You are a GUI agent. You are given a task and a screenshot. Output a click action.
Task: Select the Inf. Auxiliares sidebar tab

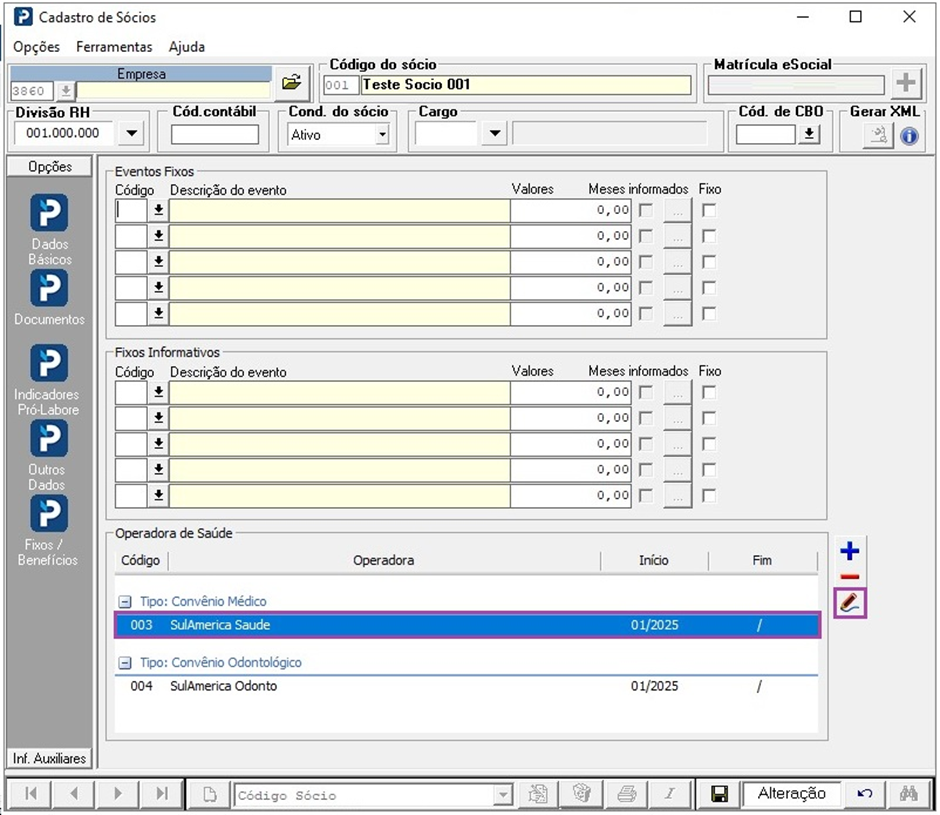(49, 759)
